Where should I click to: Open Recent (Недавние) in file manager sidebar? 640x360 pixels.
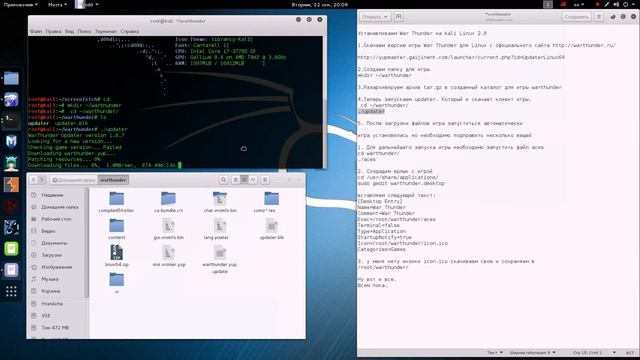[52, 195]
